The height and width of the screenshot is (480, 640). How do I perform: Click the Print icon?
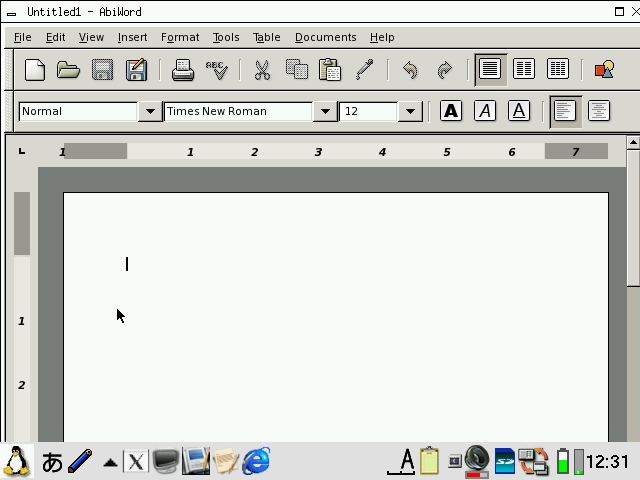click(x=182, y=69)
